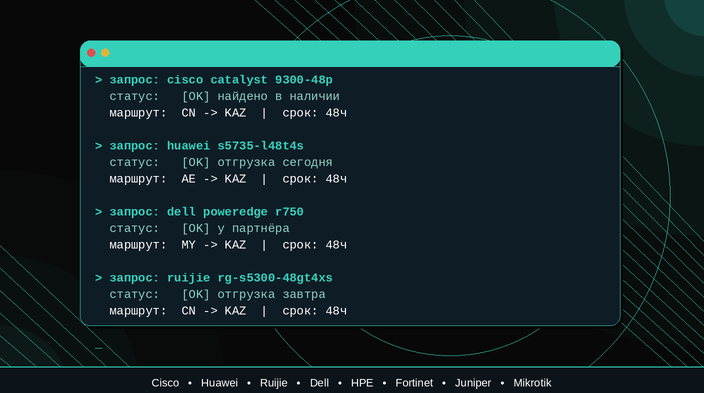Click the Huawei brand in the bottom bar
This screenshot has width=704, height=393.
(219, 383)
